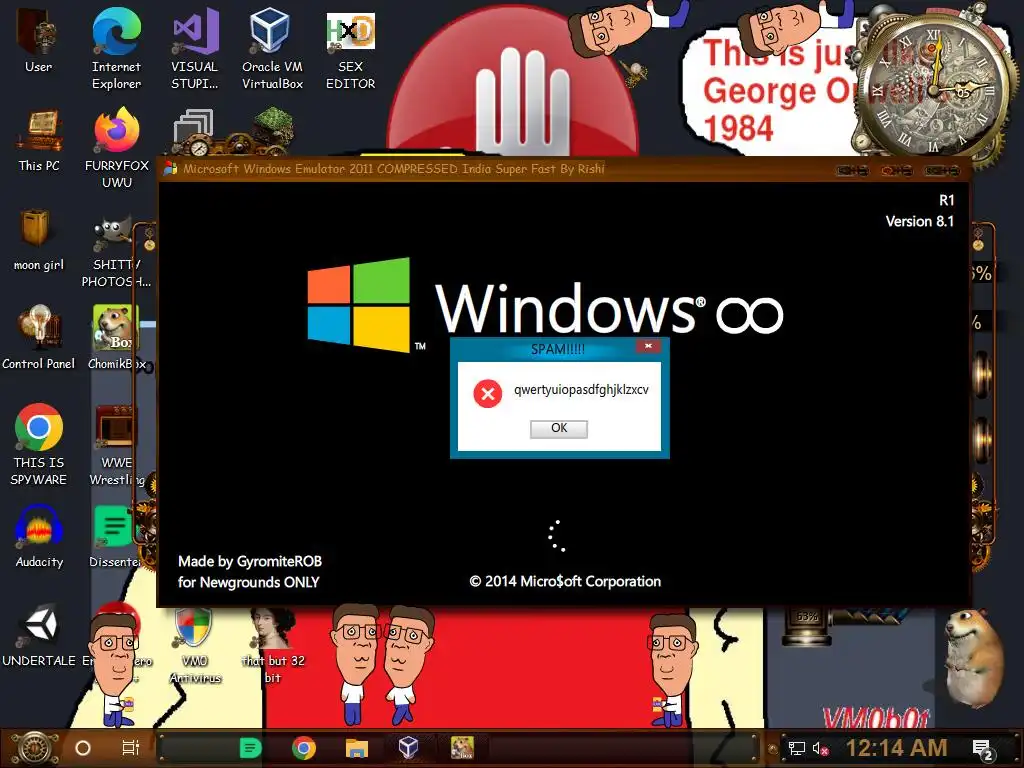Screen dimensions: 1024x768
Task: Click the qwertyuiopasdfghjklzxcv message text
Action: (581, 390)
